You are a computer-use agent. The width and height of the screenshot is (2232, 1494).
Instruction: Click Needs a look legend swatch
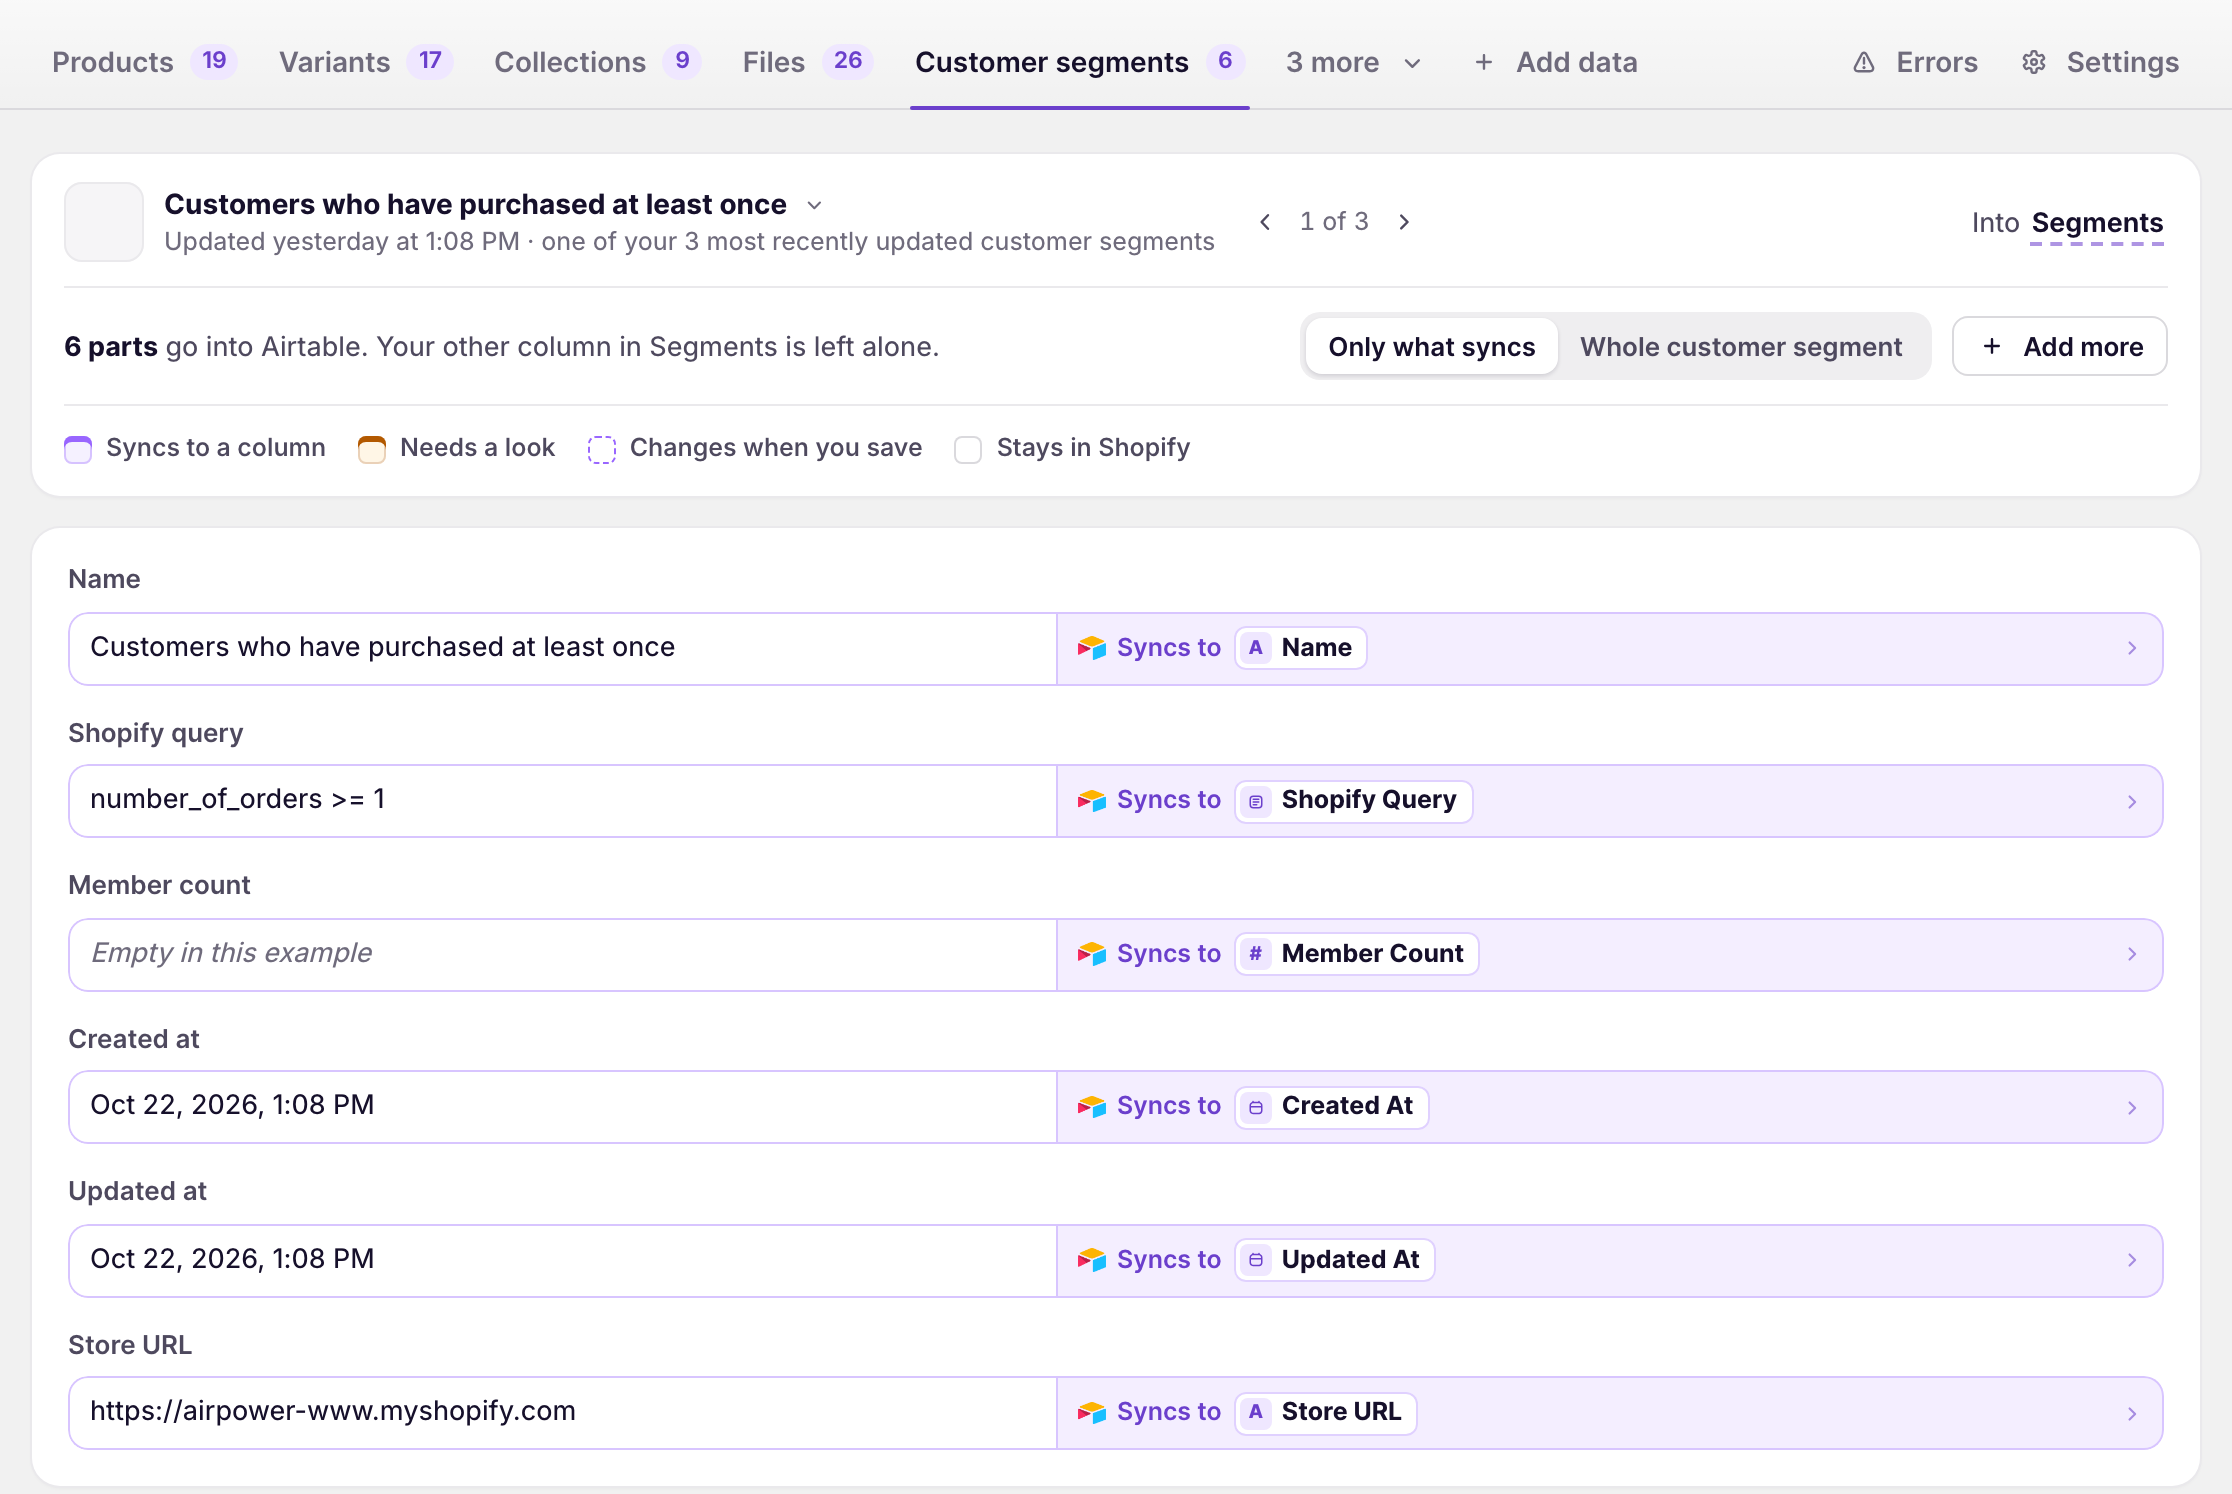click(372, 449)
